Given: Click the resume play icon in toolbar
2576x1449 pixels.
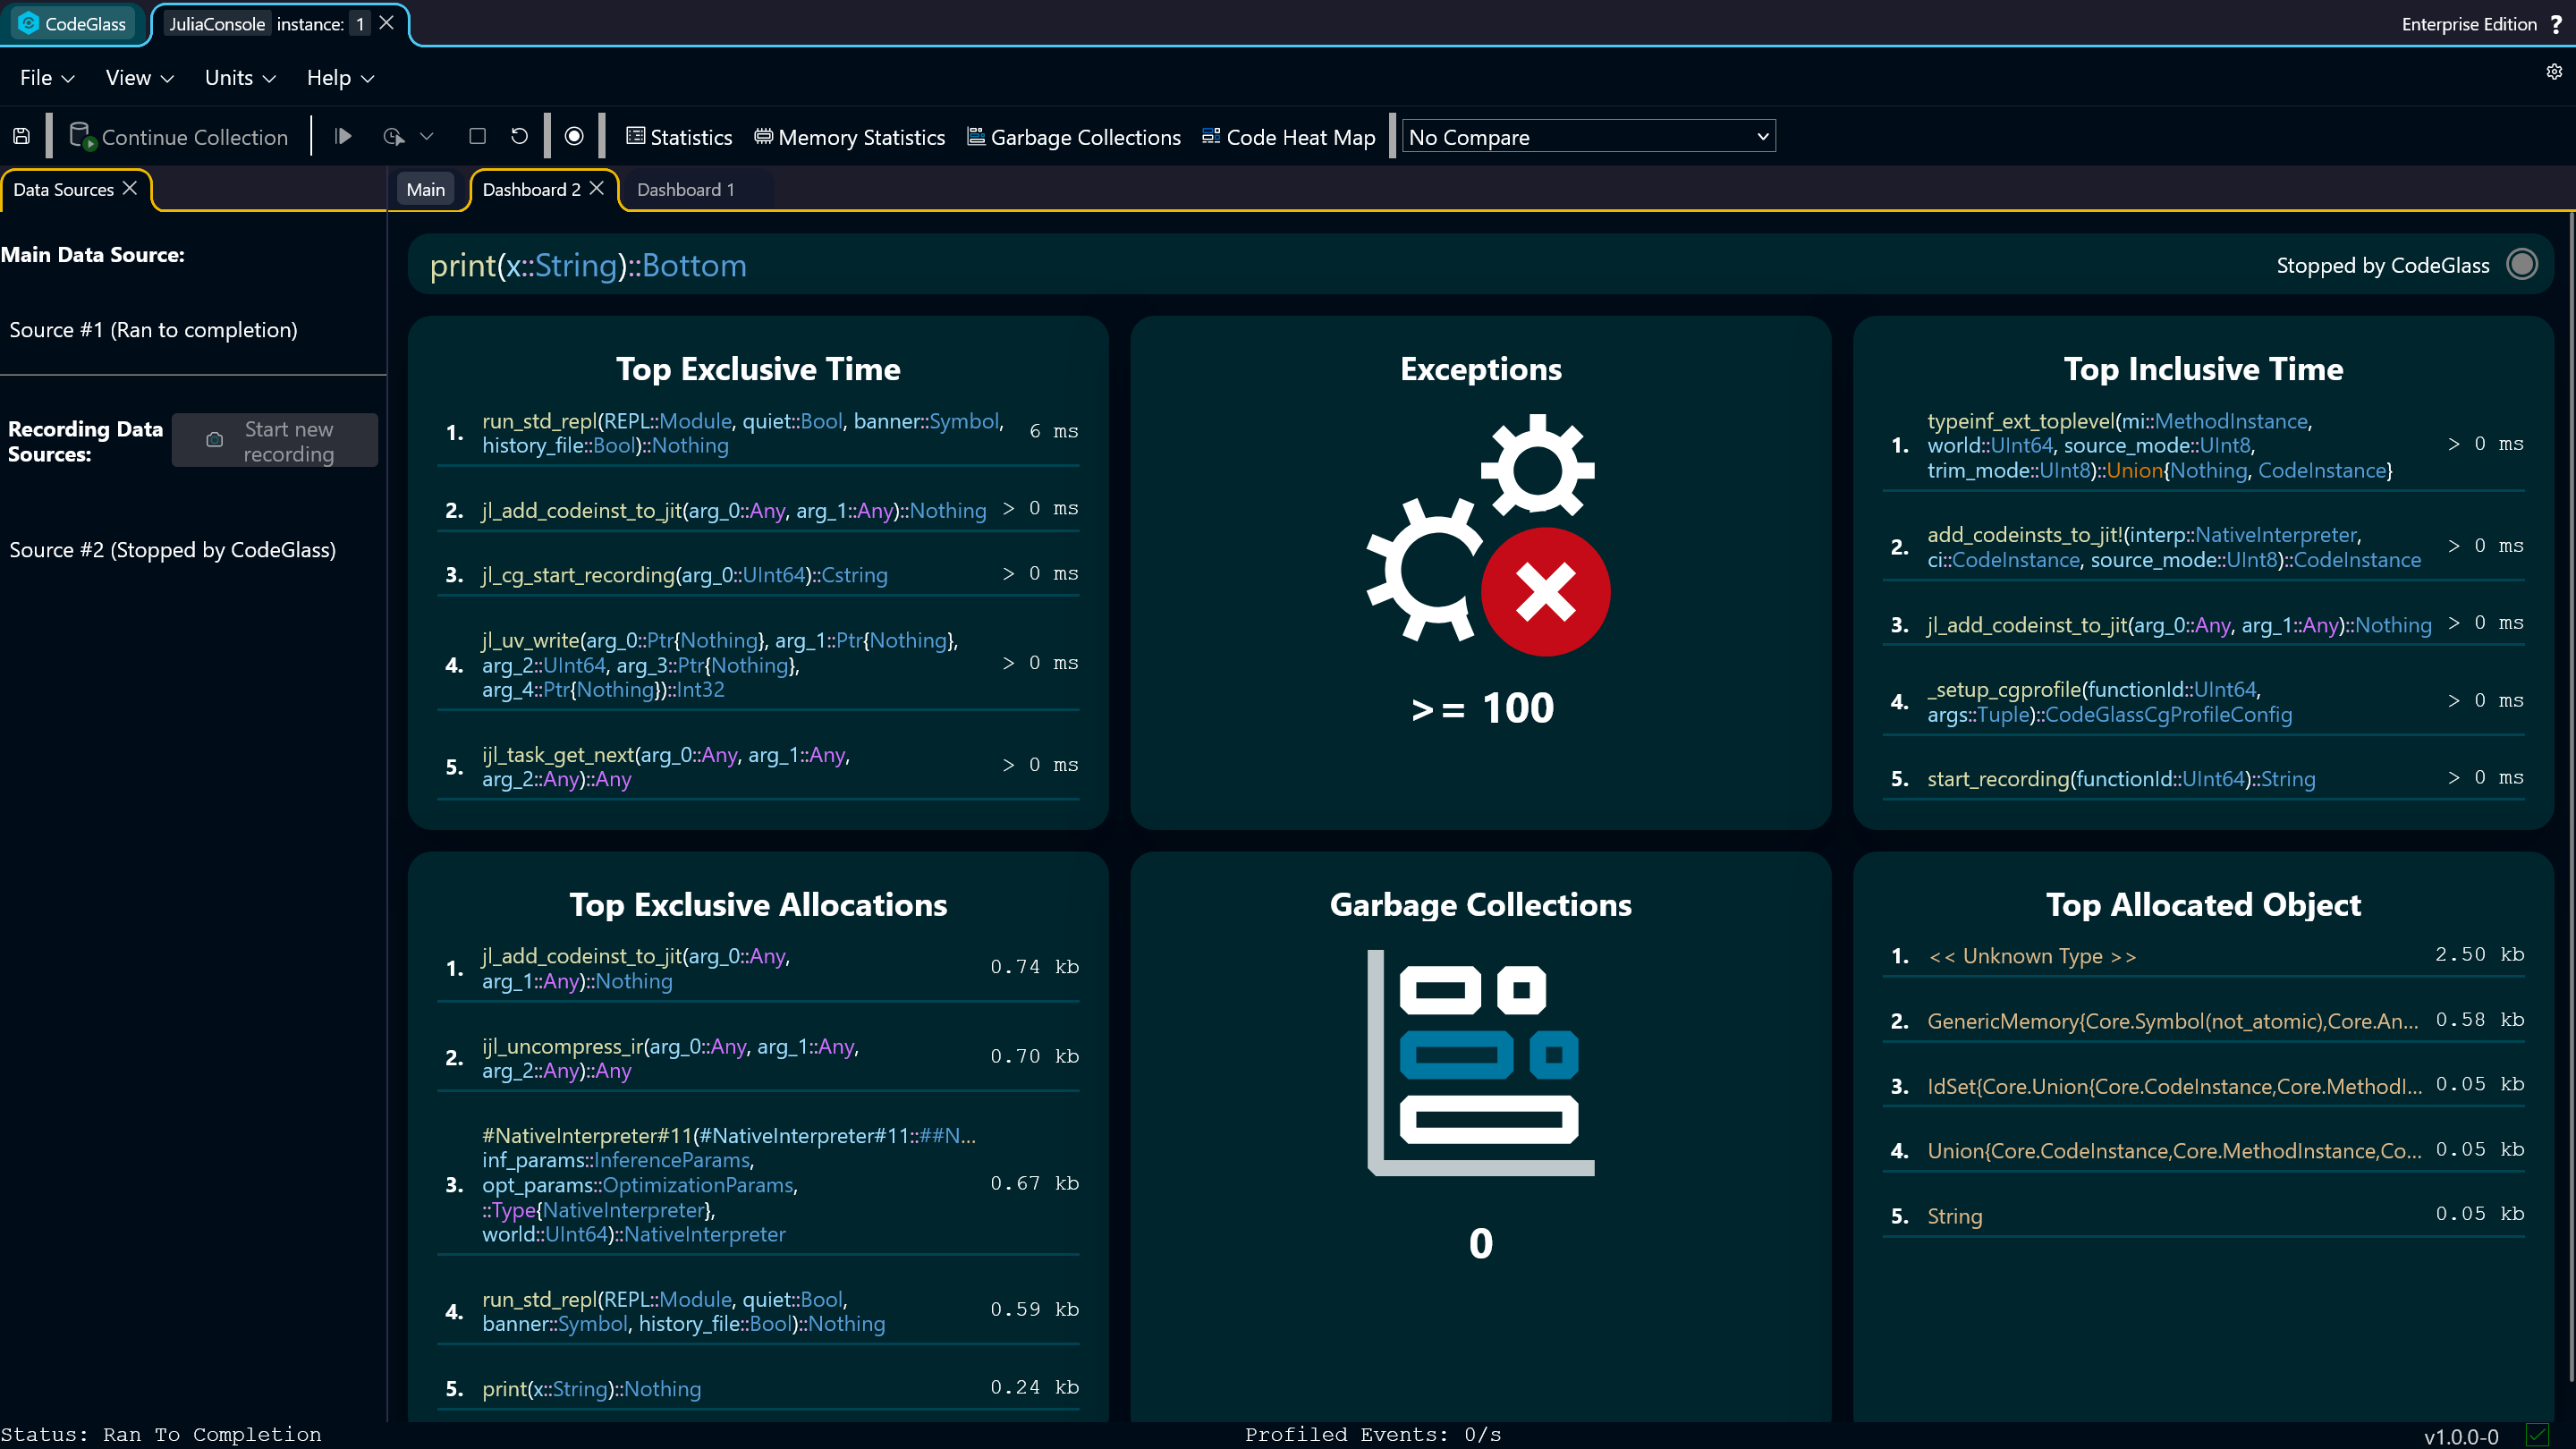Looking at the screenshot, I should click(x=343, y=136).
